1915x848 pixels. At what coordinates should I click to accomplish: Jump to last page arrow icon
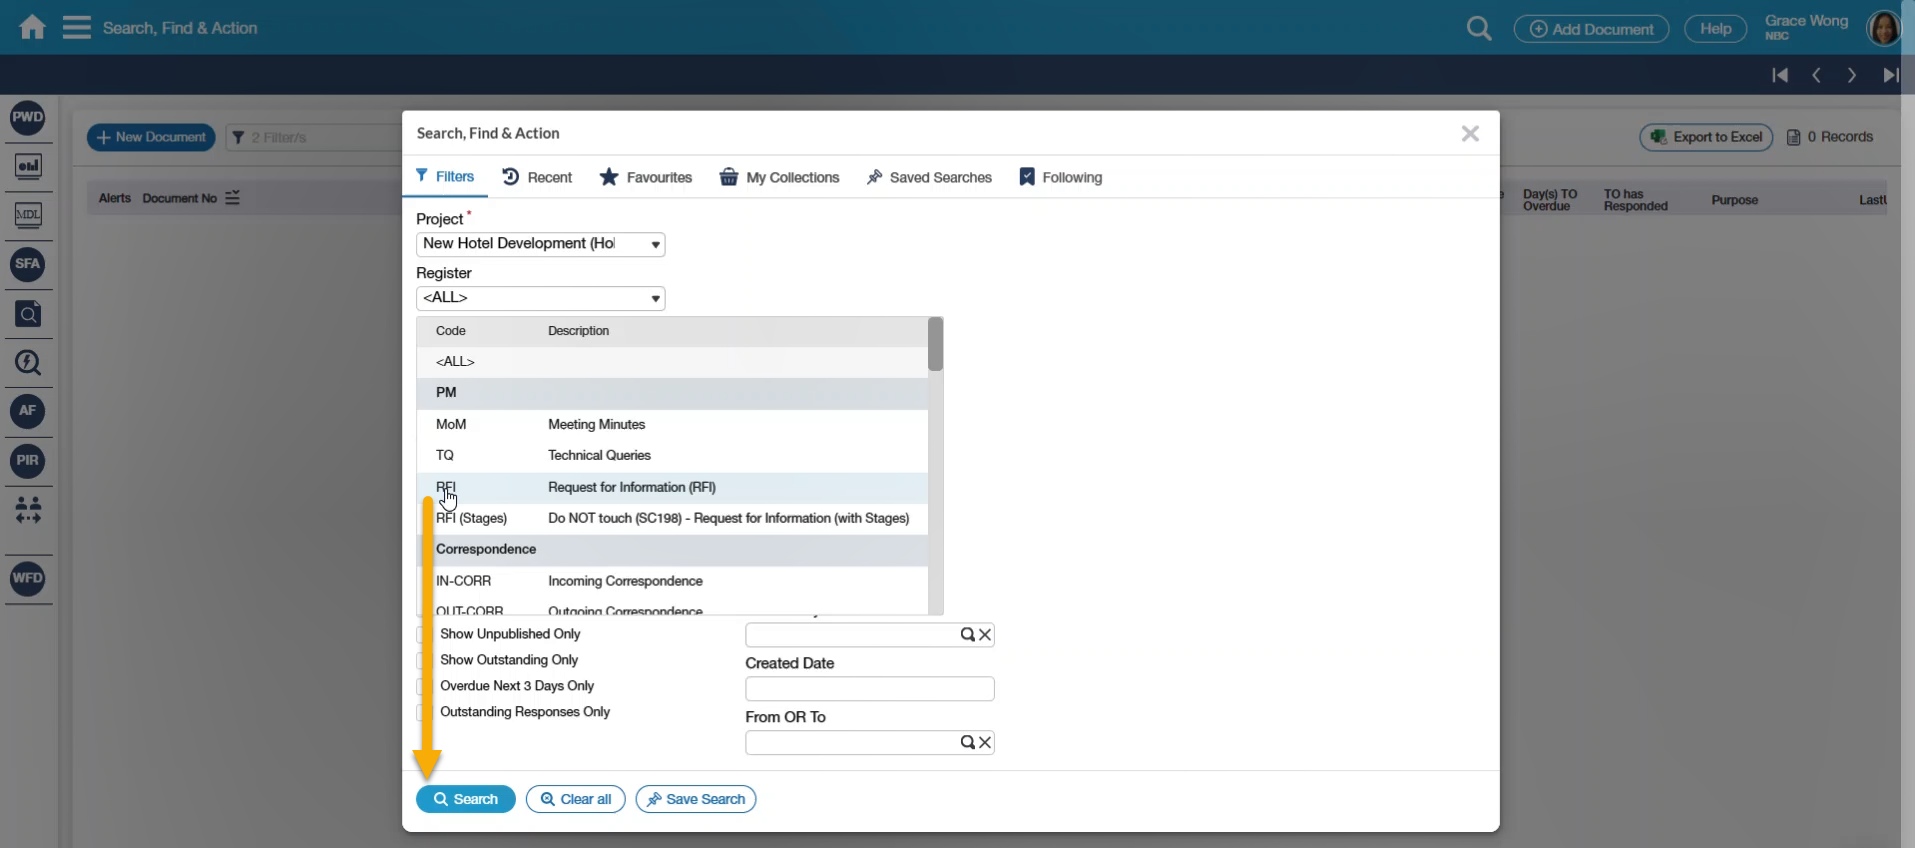click(1889, 75)
